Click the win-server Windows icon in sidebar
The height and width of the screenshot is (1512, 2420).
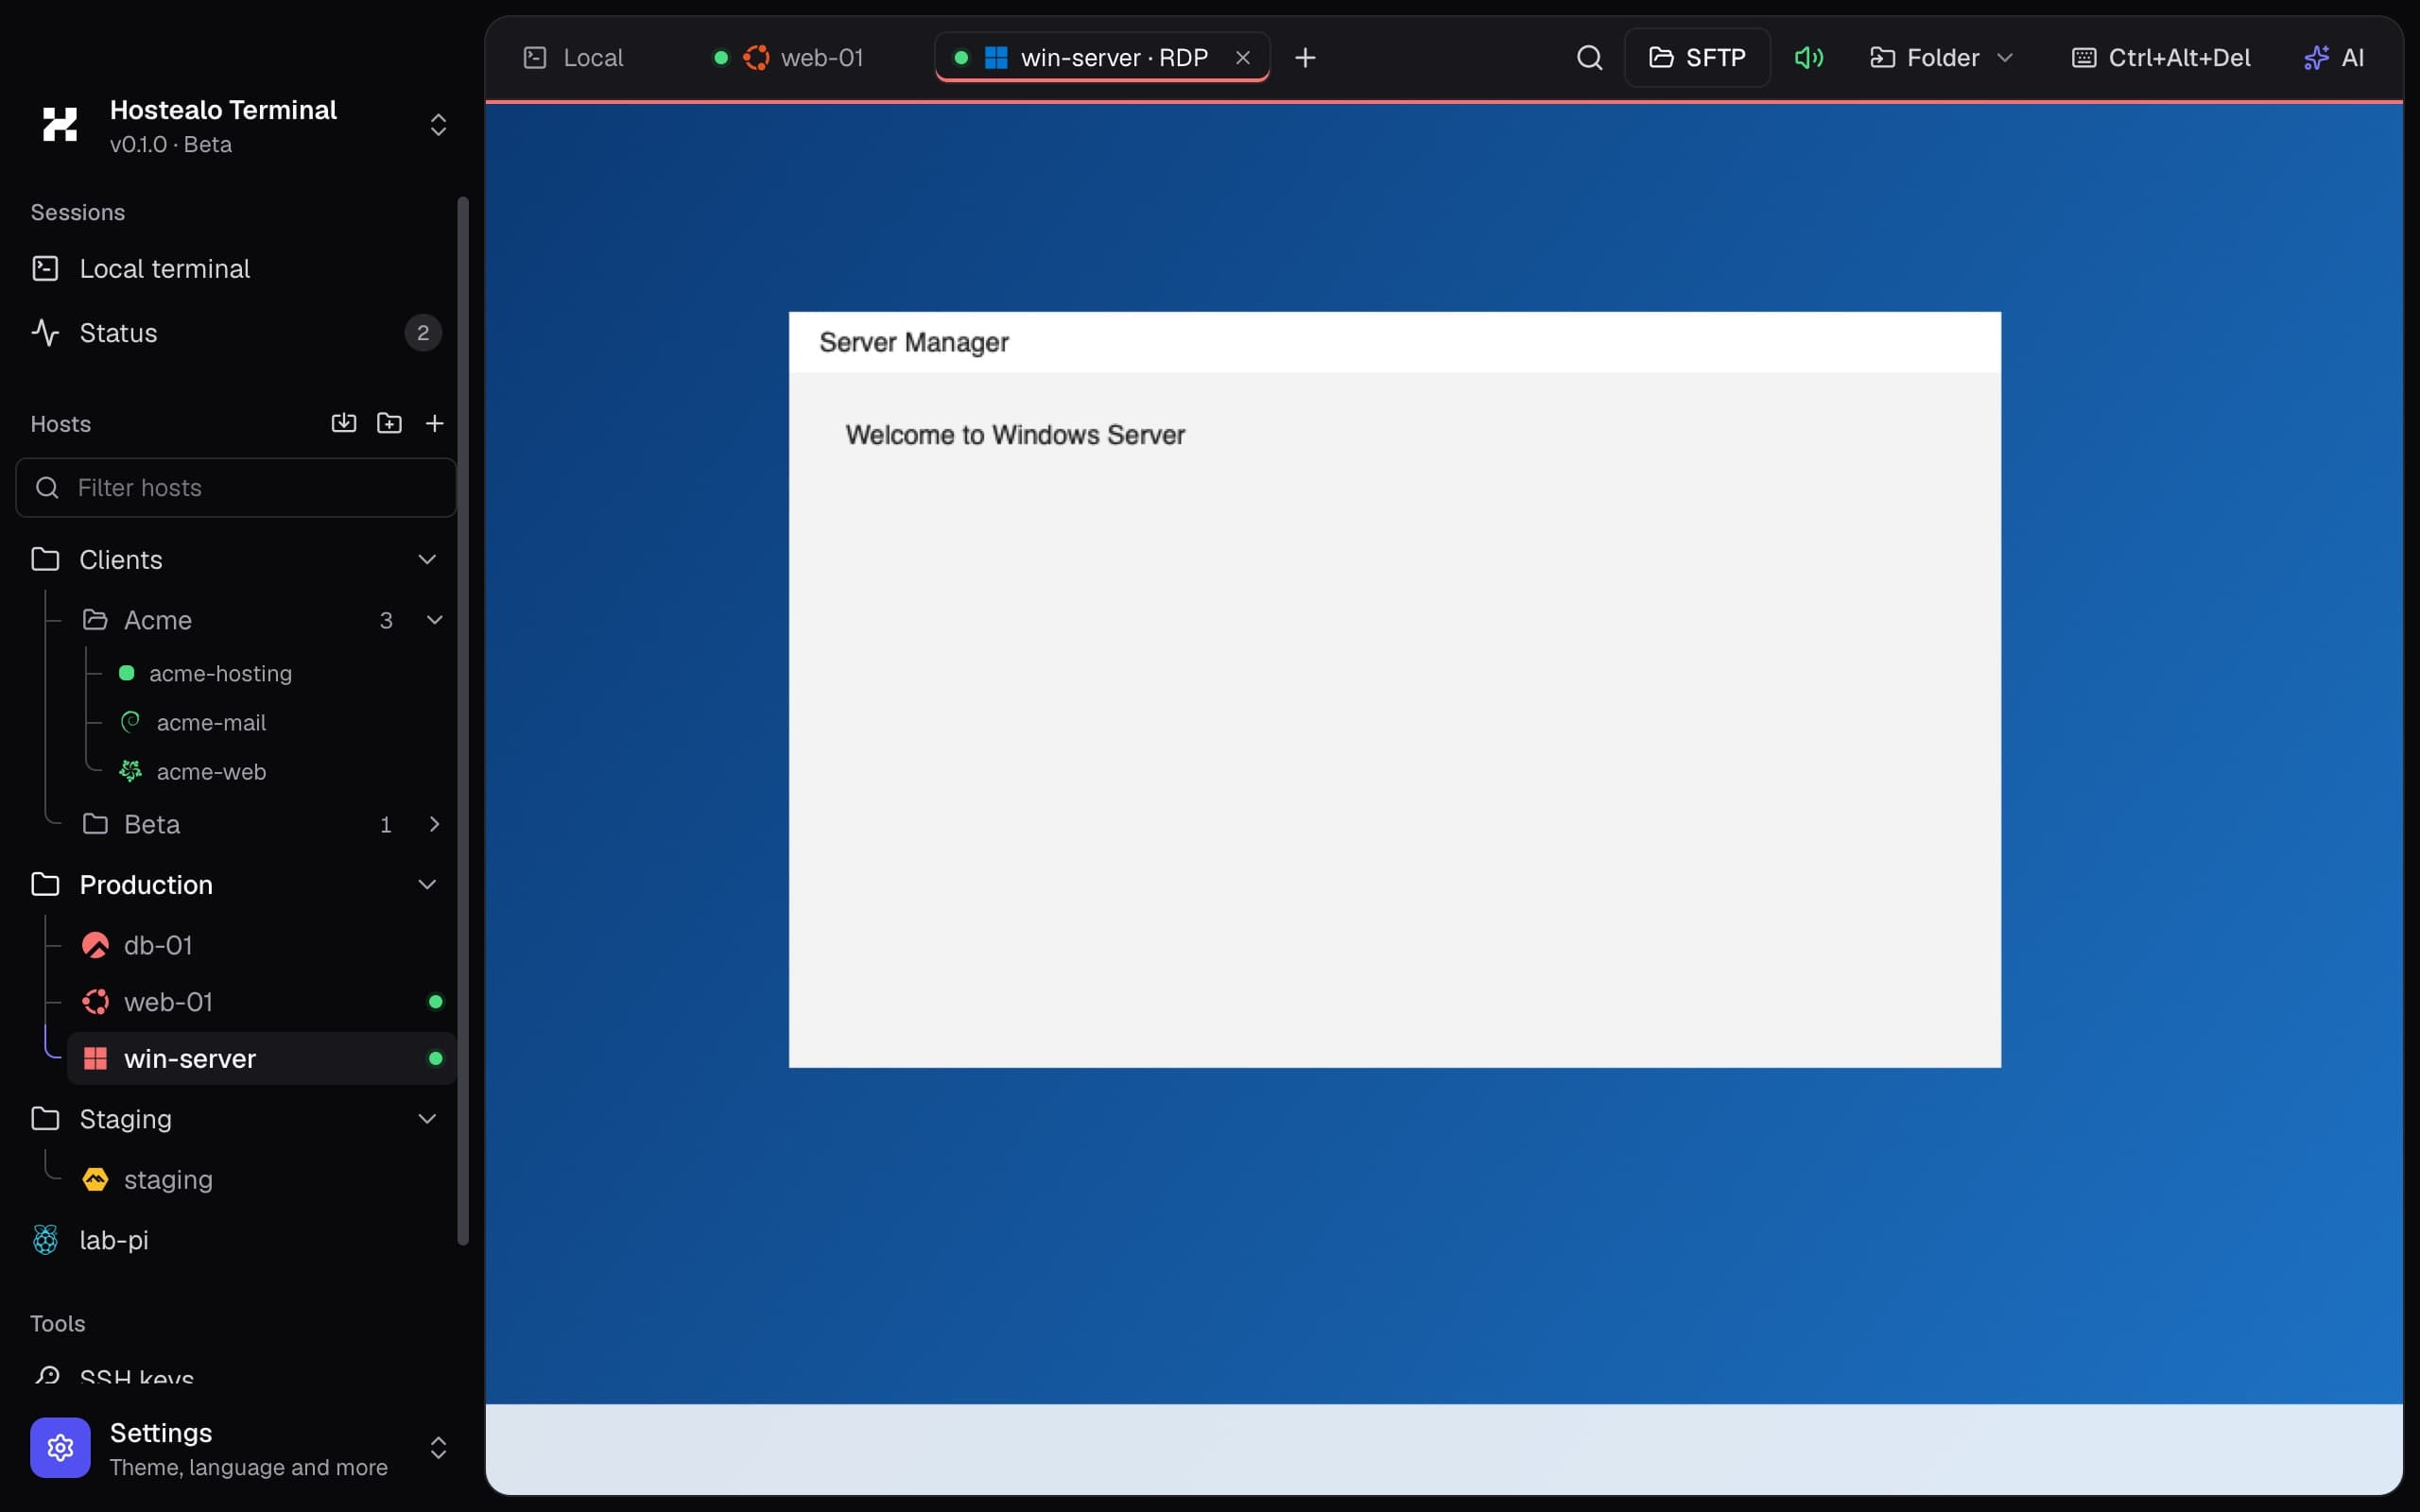pyautogui.click(x=95, y=1058)
